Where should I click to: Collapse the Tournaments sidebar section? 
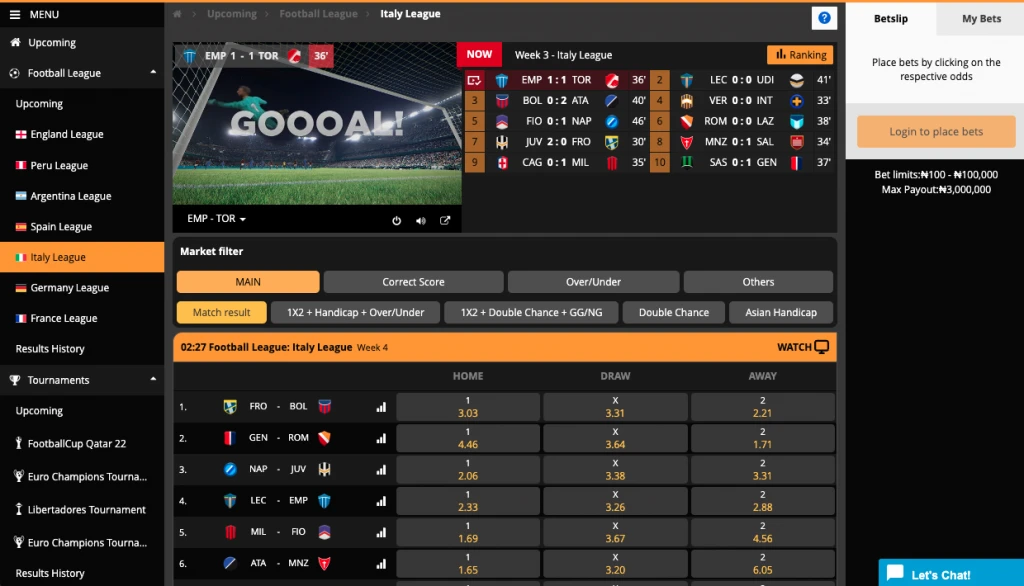click(153, 380)
